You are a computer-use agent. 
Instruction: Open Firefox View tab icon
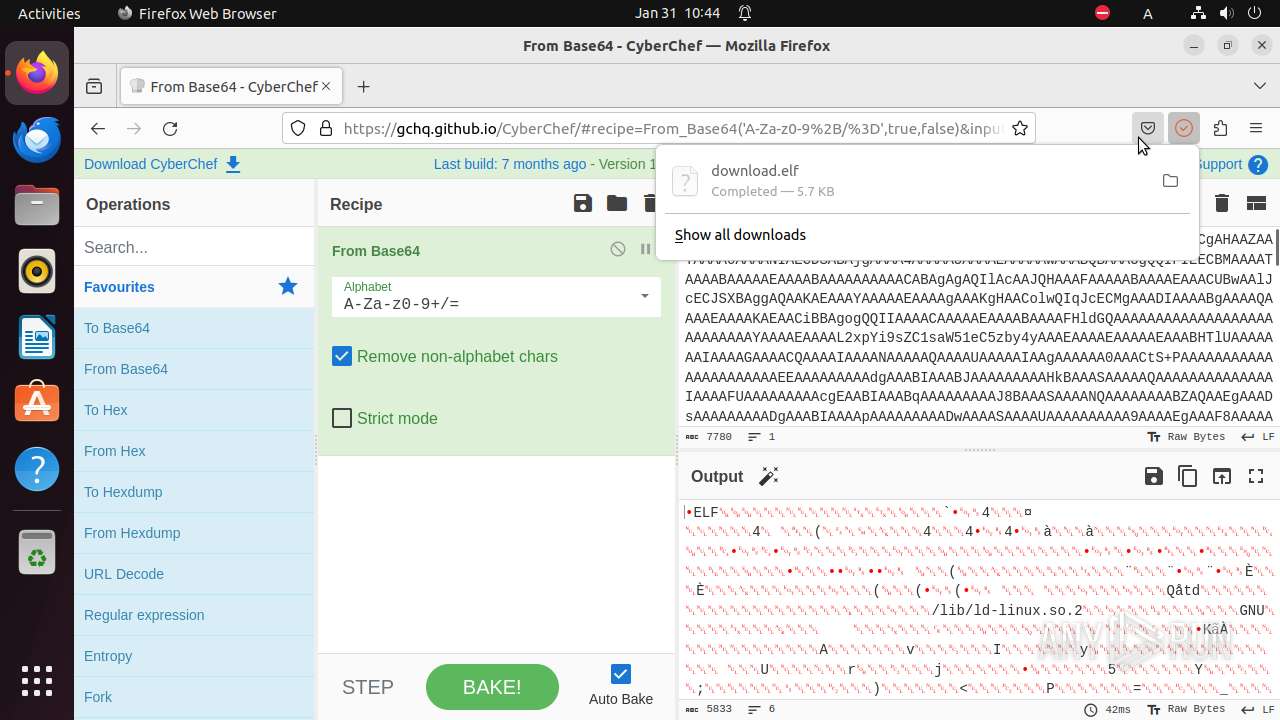click(94, 87)
